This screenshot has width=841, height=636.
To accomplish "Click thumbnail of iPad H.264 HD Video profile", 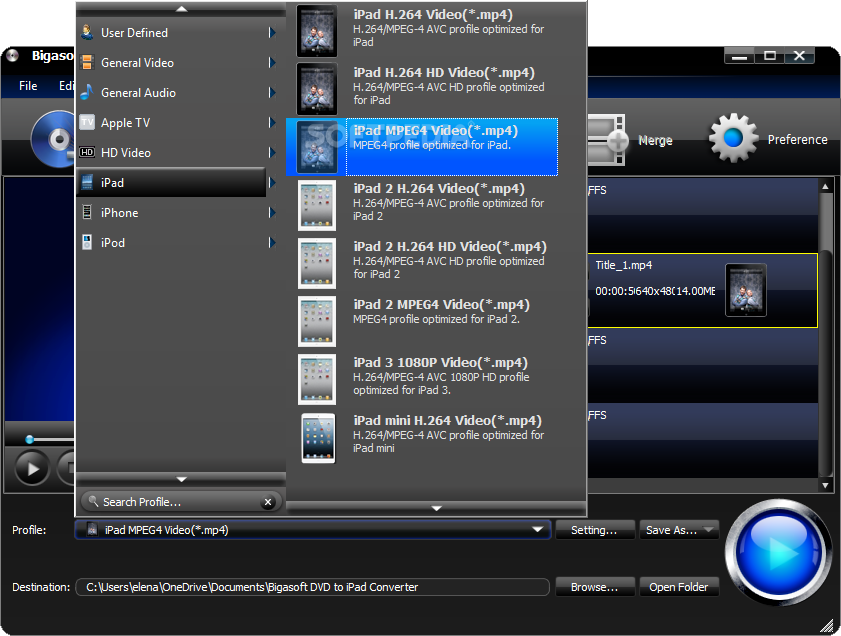I will coord(317,89).
